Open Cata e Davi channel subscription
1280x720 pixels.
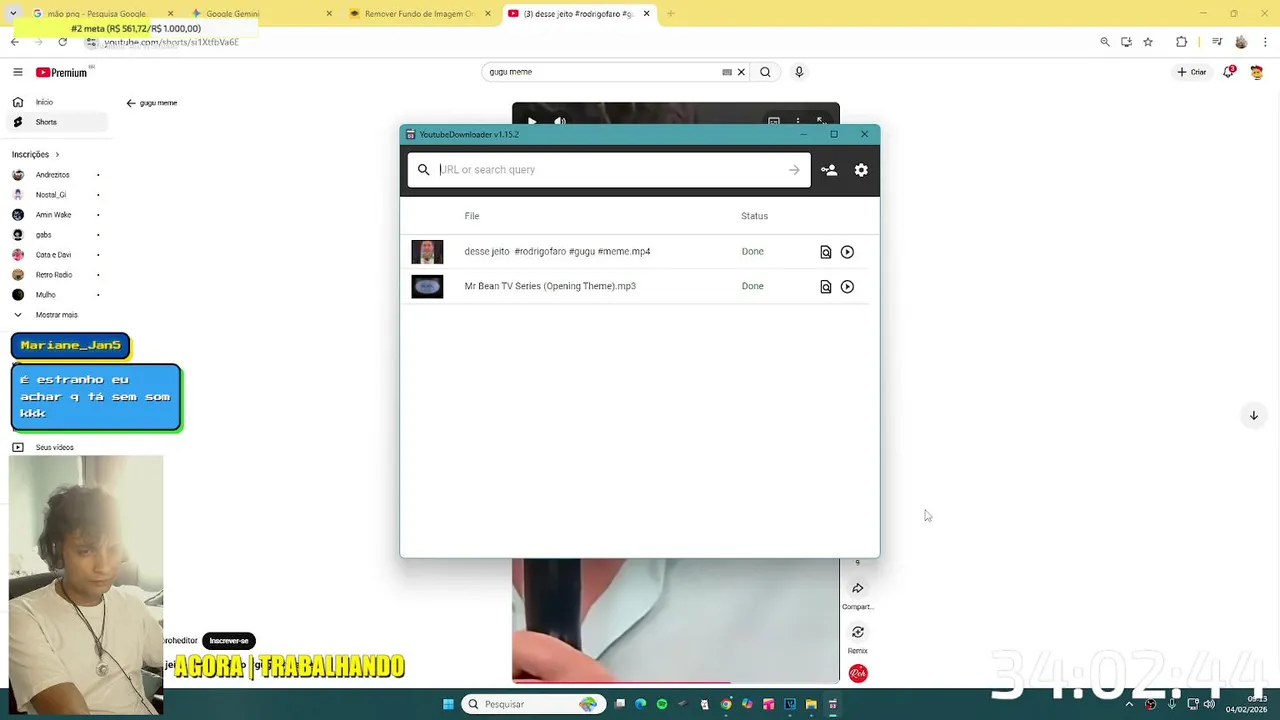(57, 255)
